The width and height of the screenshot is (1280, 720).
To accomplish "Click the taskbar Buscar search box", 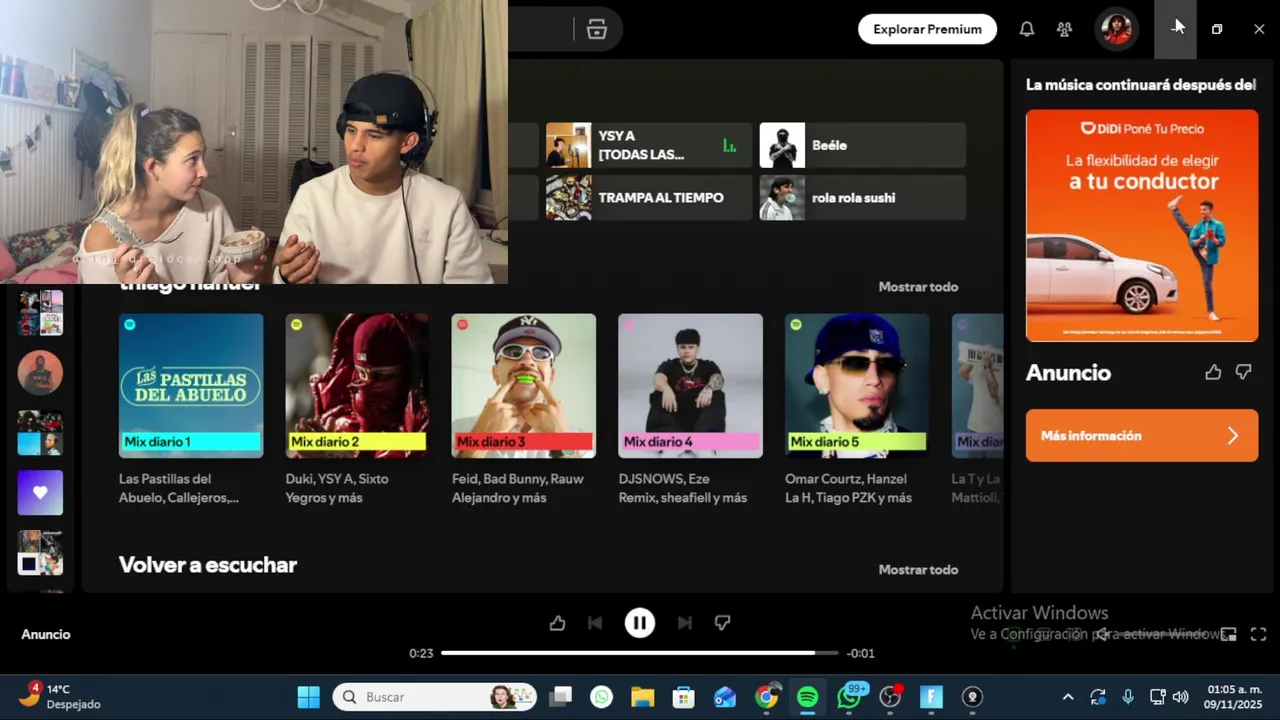I will (x=435, y=697).
